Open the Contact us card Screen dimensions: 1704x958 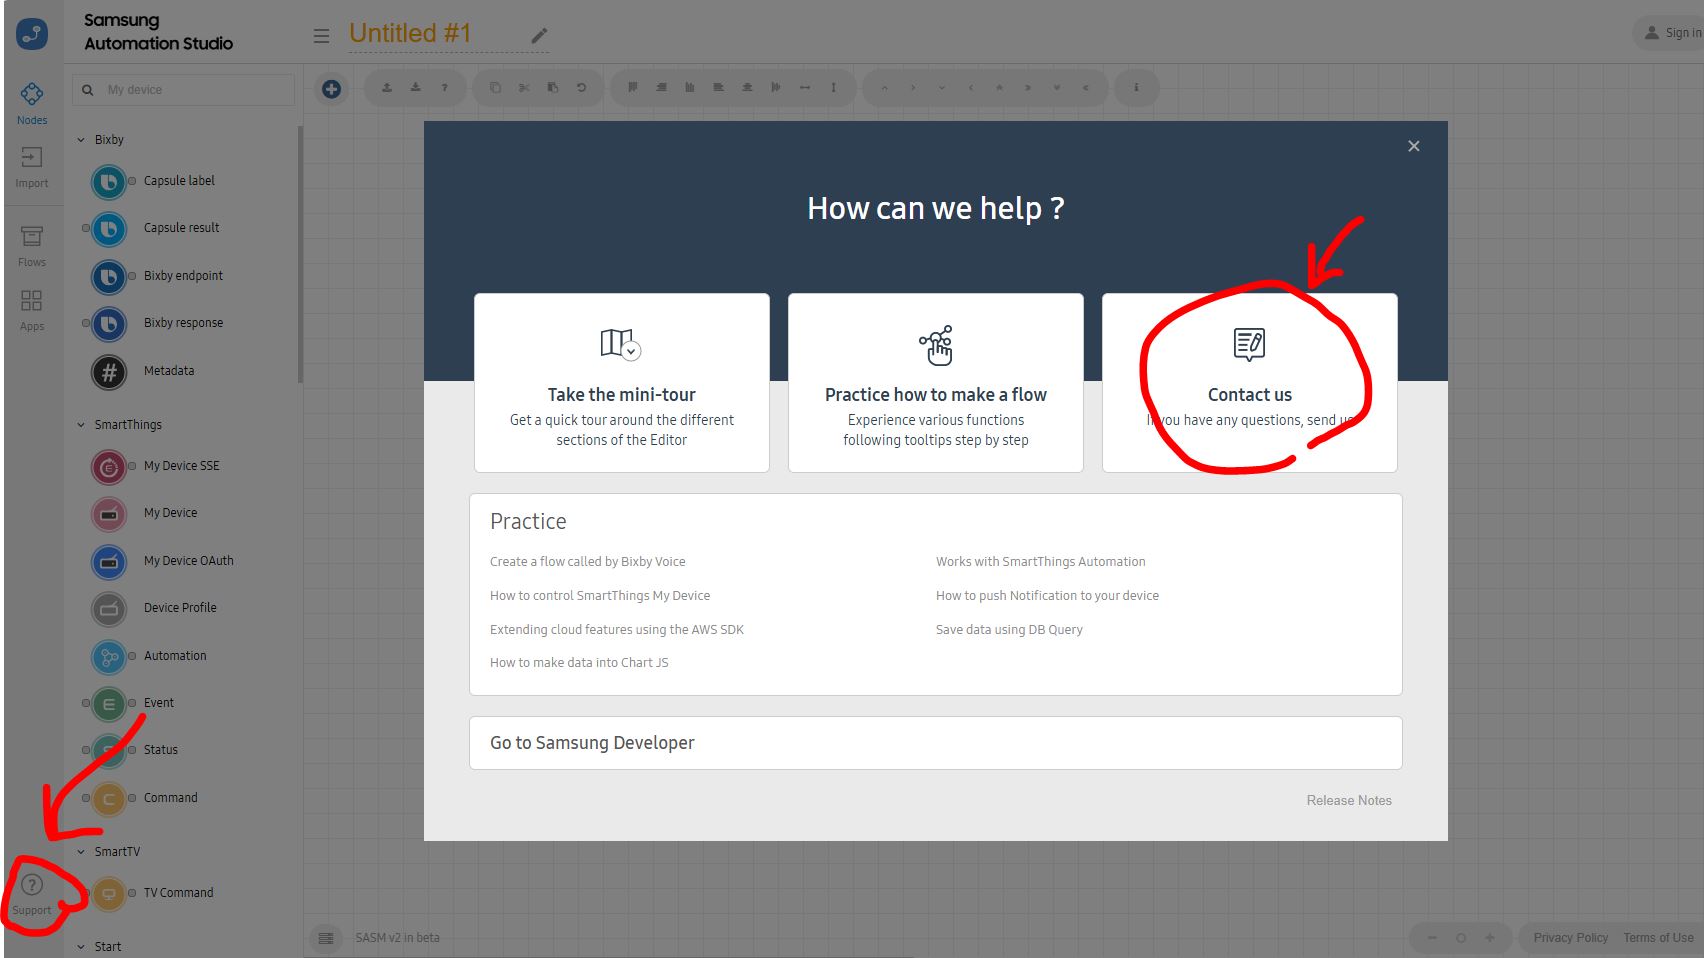pos(1250,382)
